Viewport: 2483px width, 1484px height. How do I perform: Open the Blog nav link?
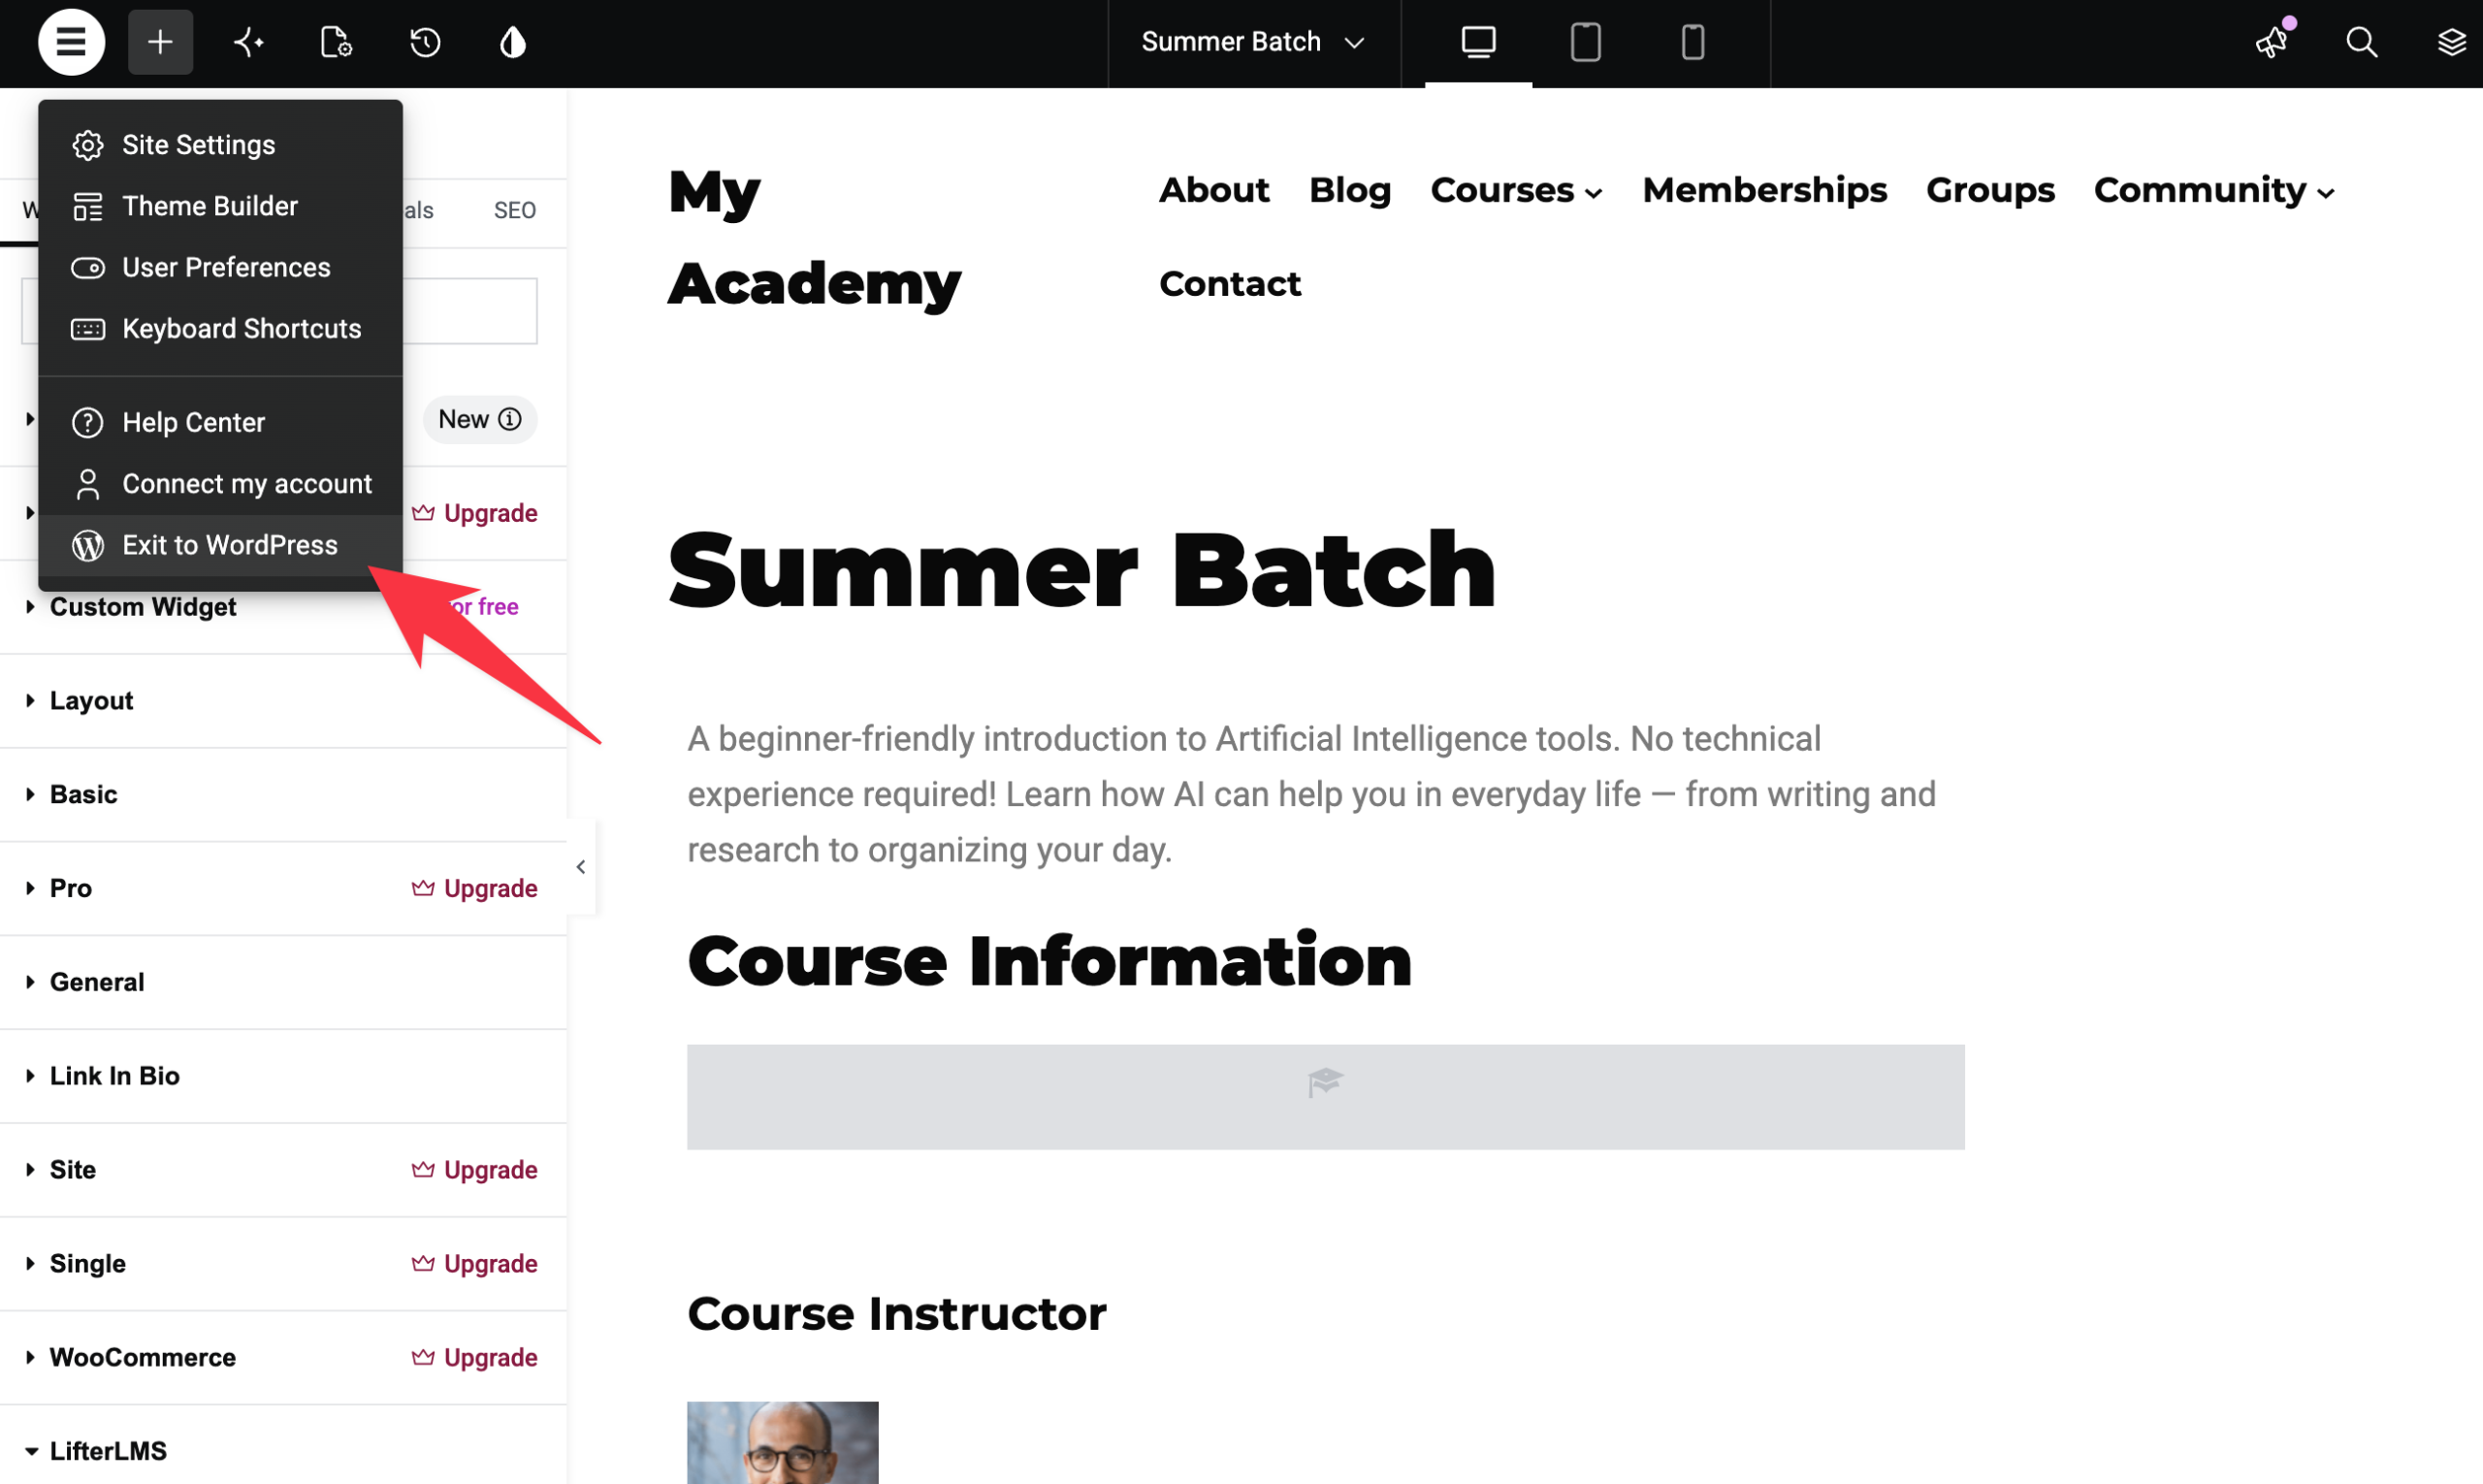coord(1350,190)
